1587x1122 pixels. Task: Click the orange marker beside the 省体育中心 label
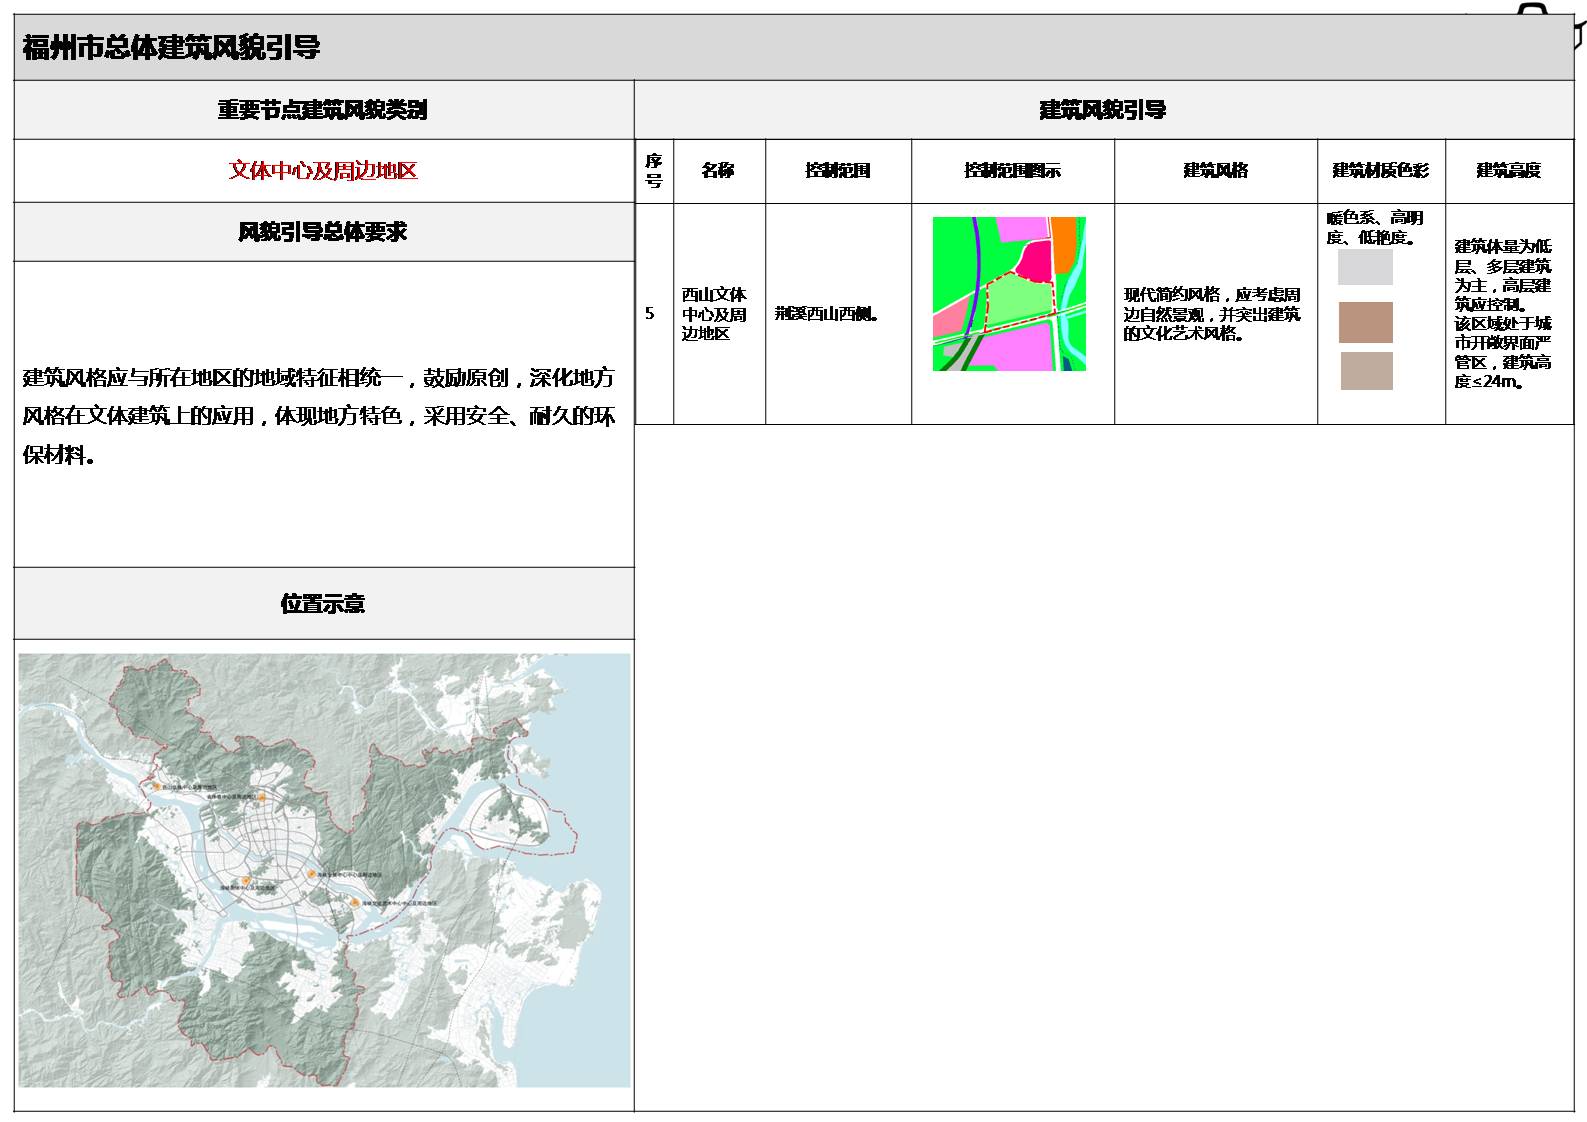261,797
